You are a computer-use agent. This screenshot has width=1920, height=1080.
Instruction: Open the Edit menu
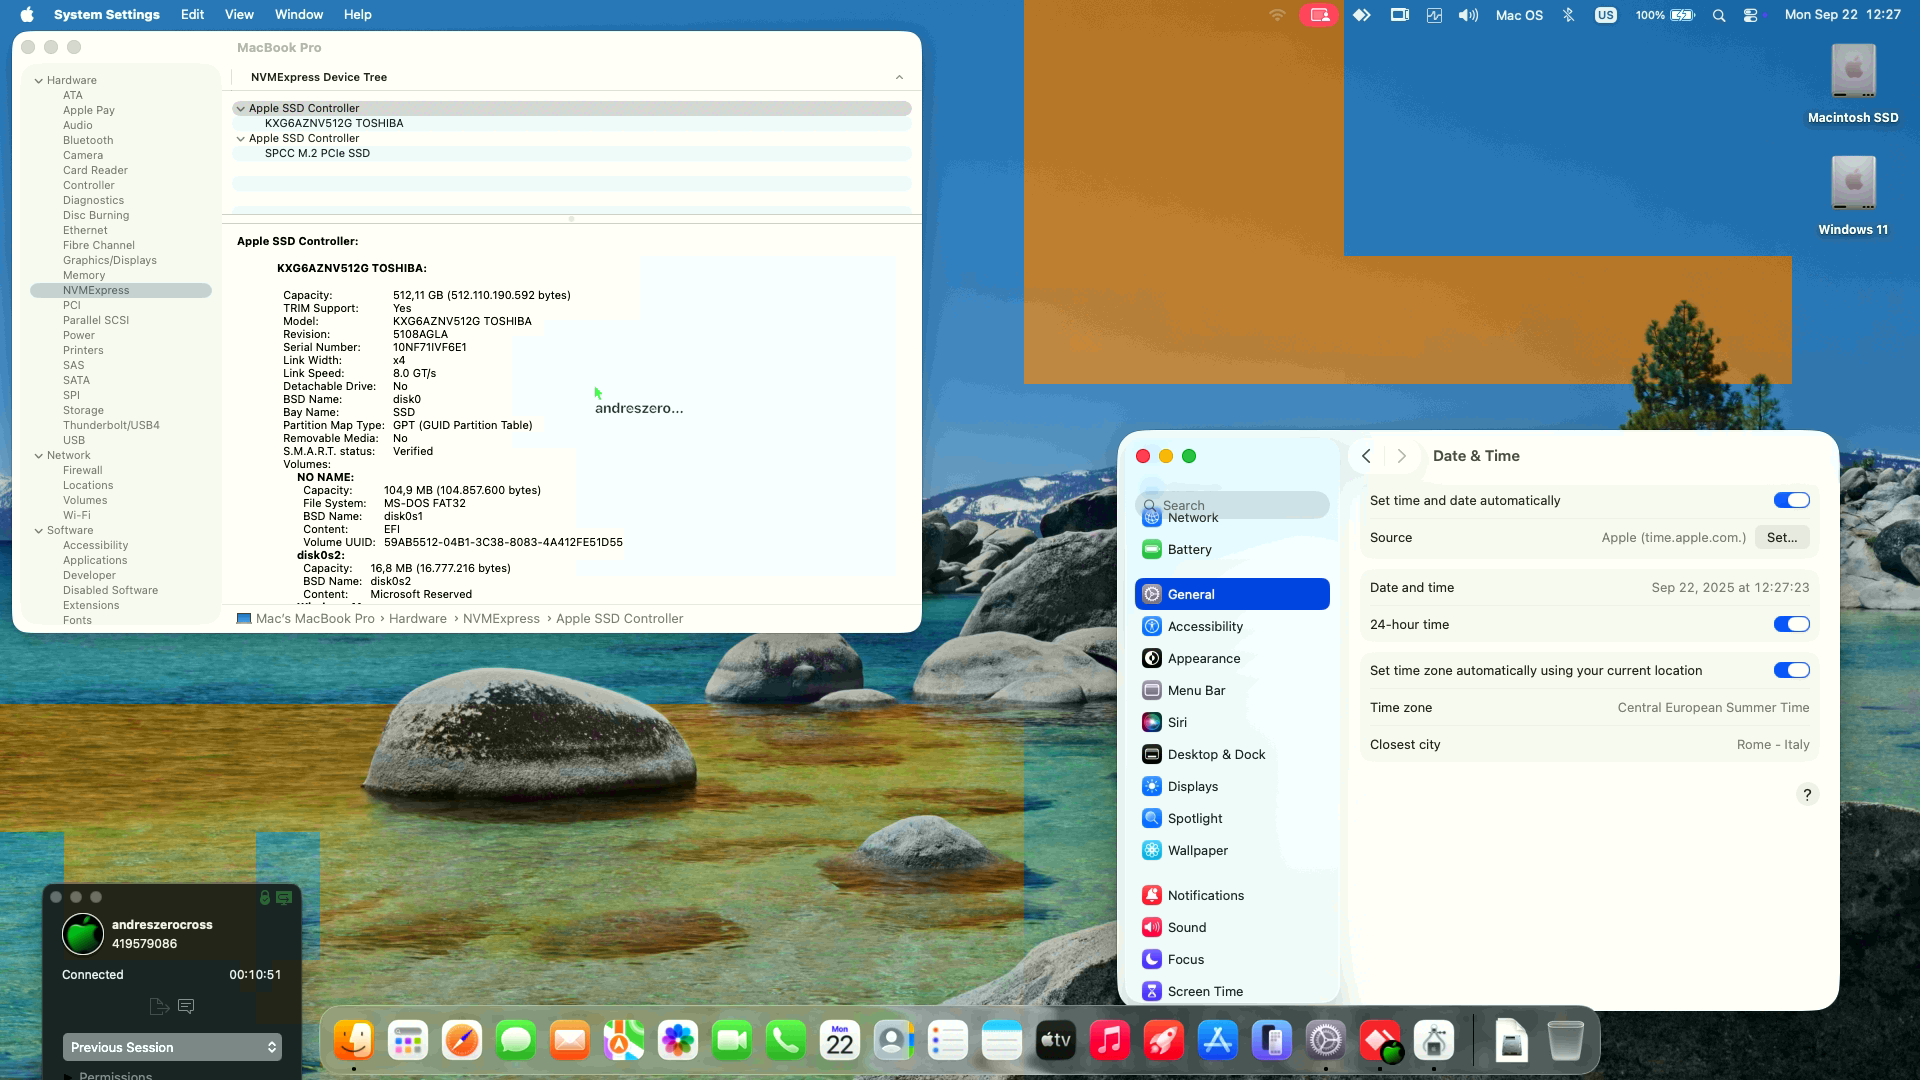(192, 15)
